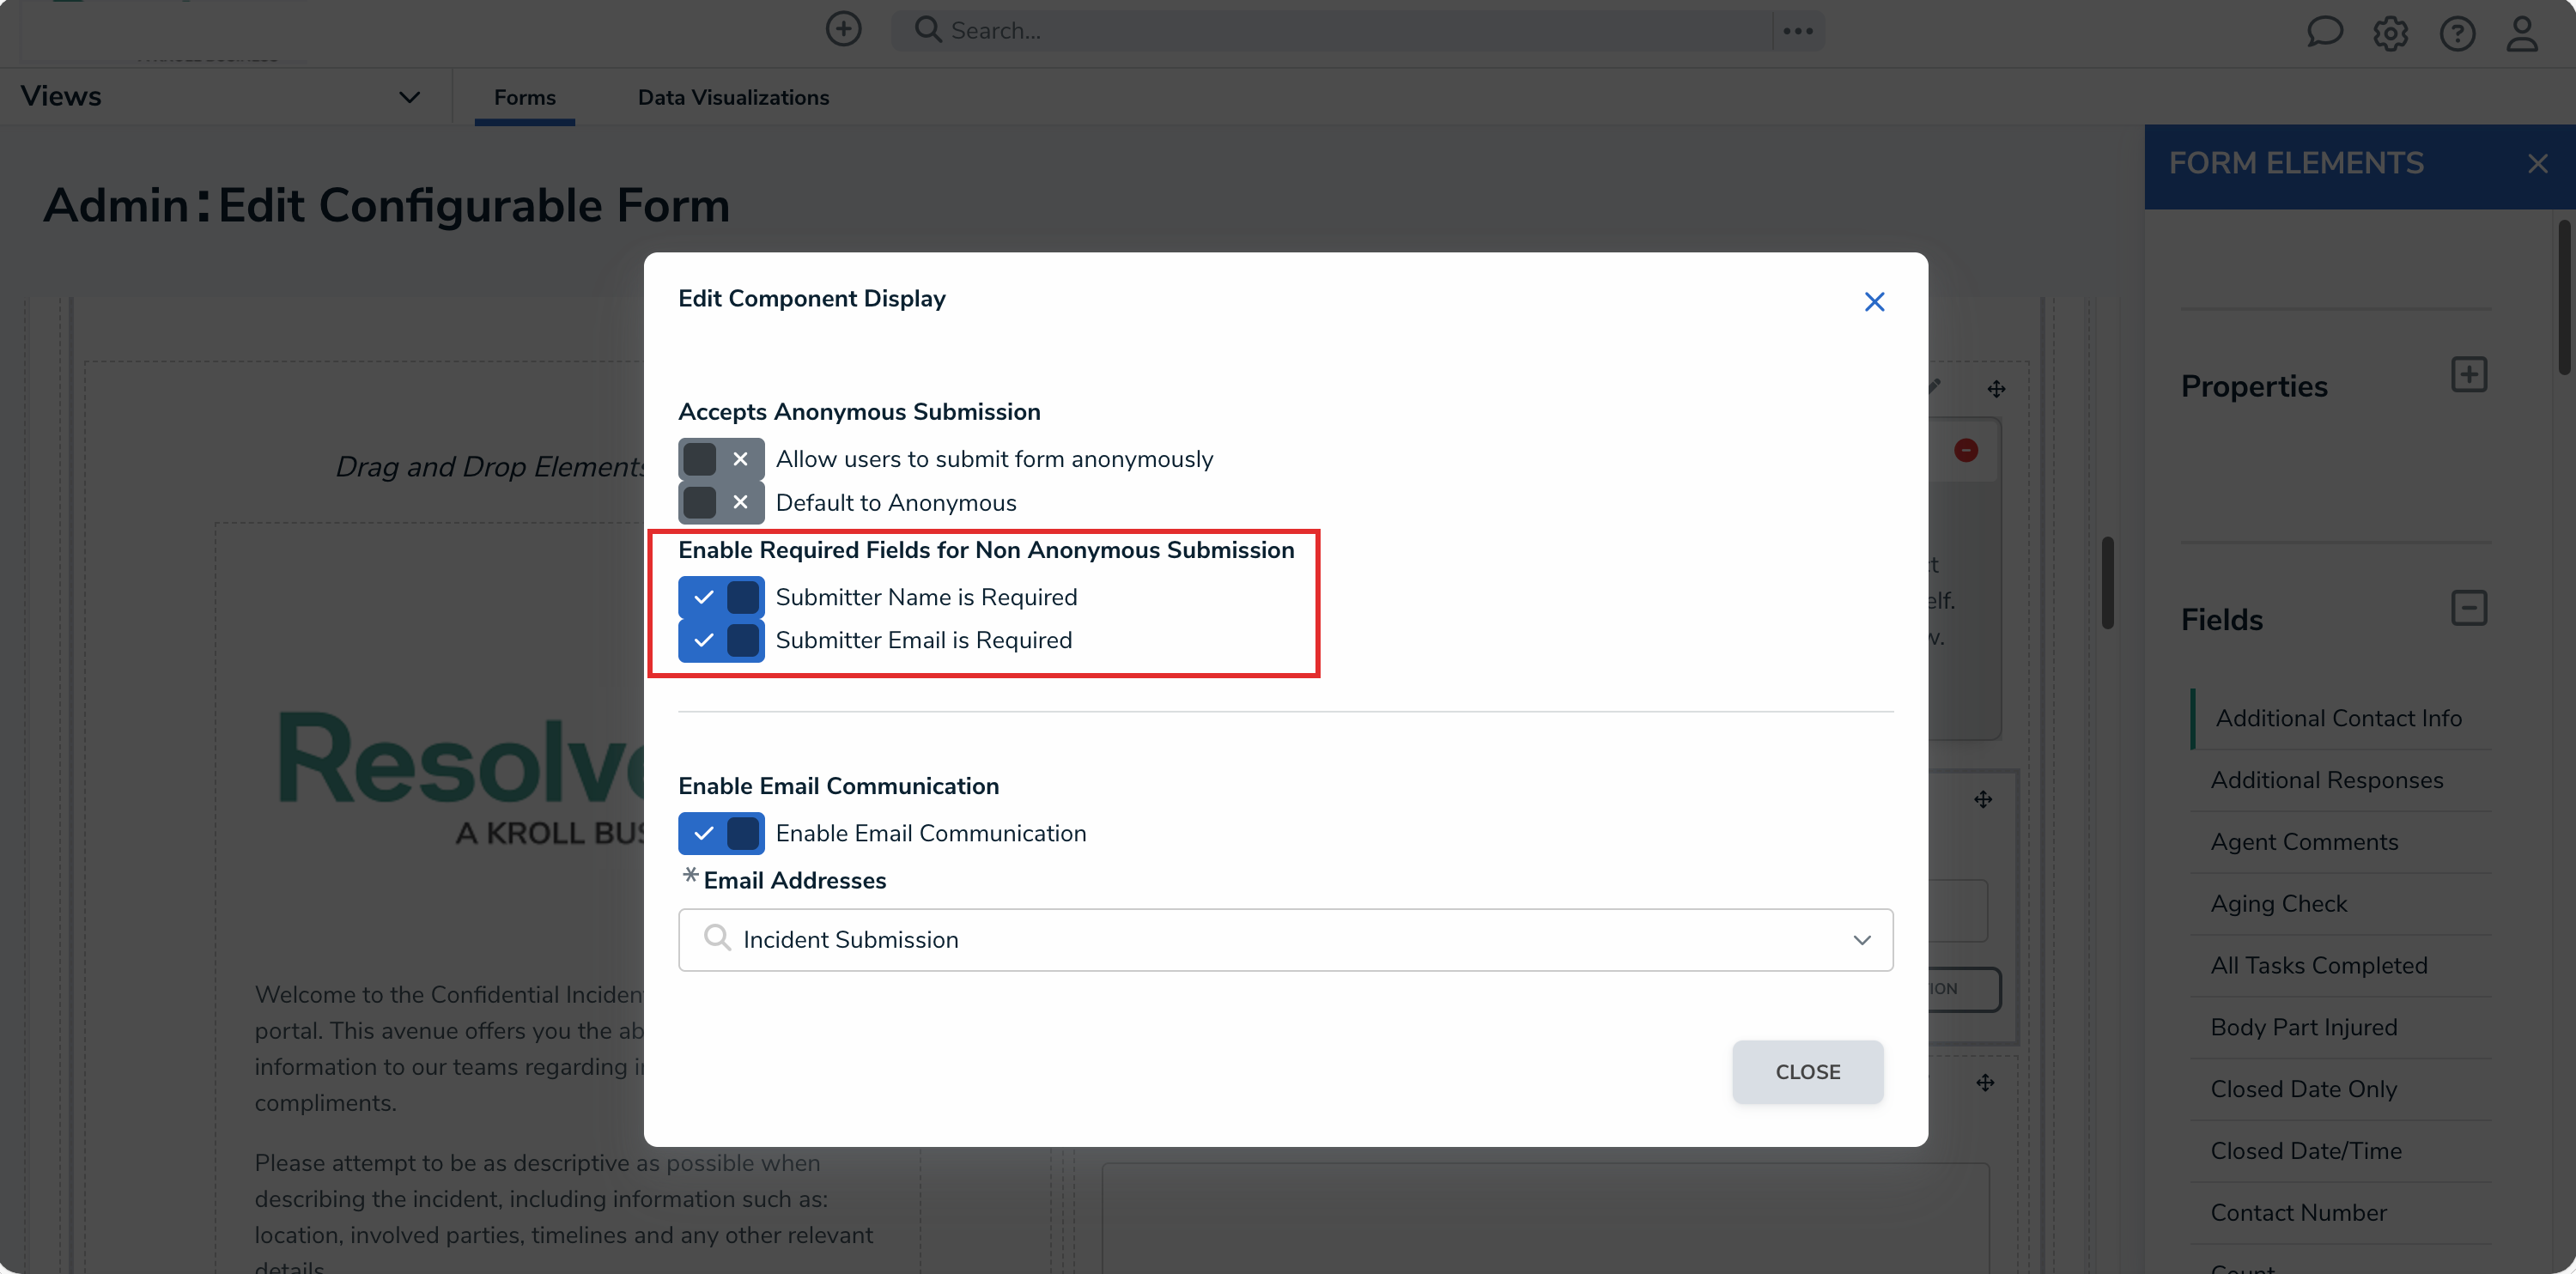Open the settings gear icon
This screenshot has width=2576, height=1274.
[x=2391, y=33]
